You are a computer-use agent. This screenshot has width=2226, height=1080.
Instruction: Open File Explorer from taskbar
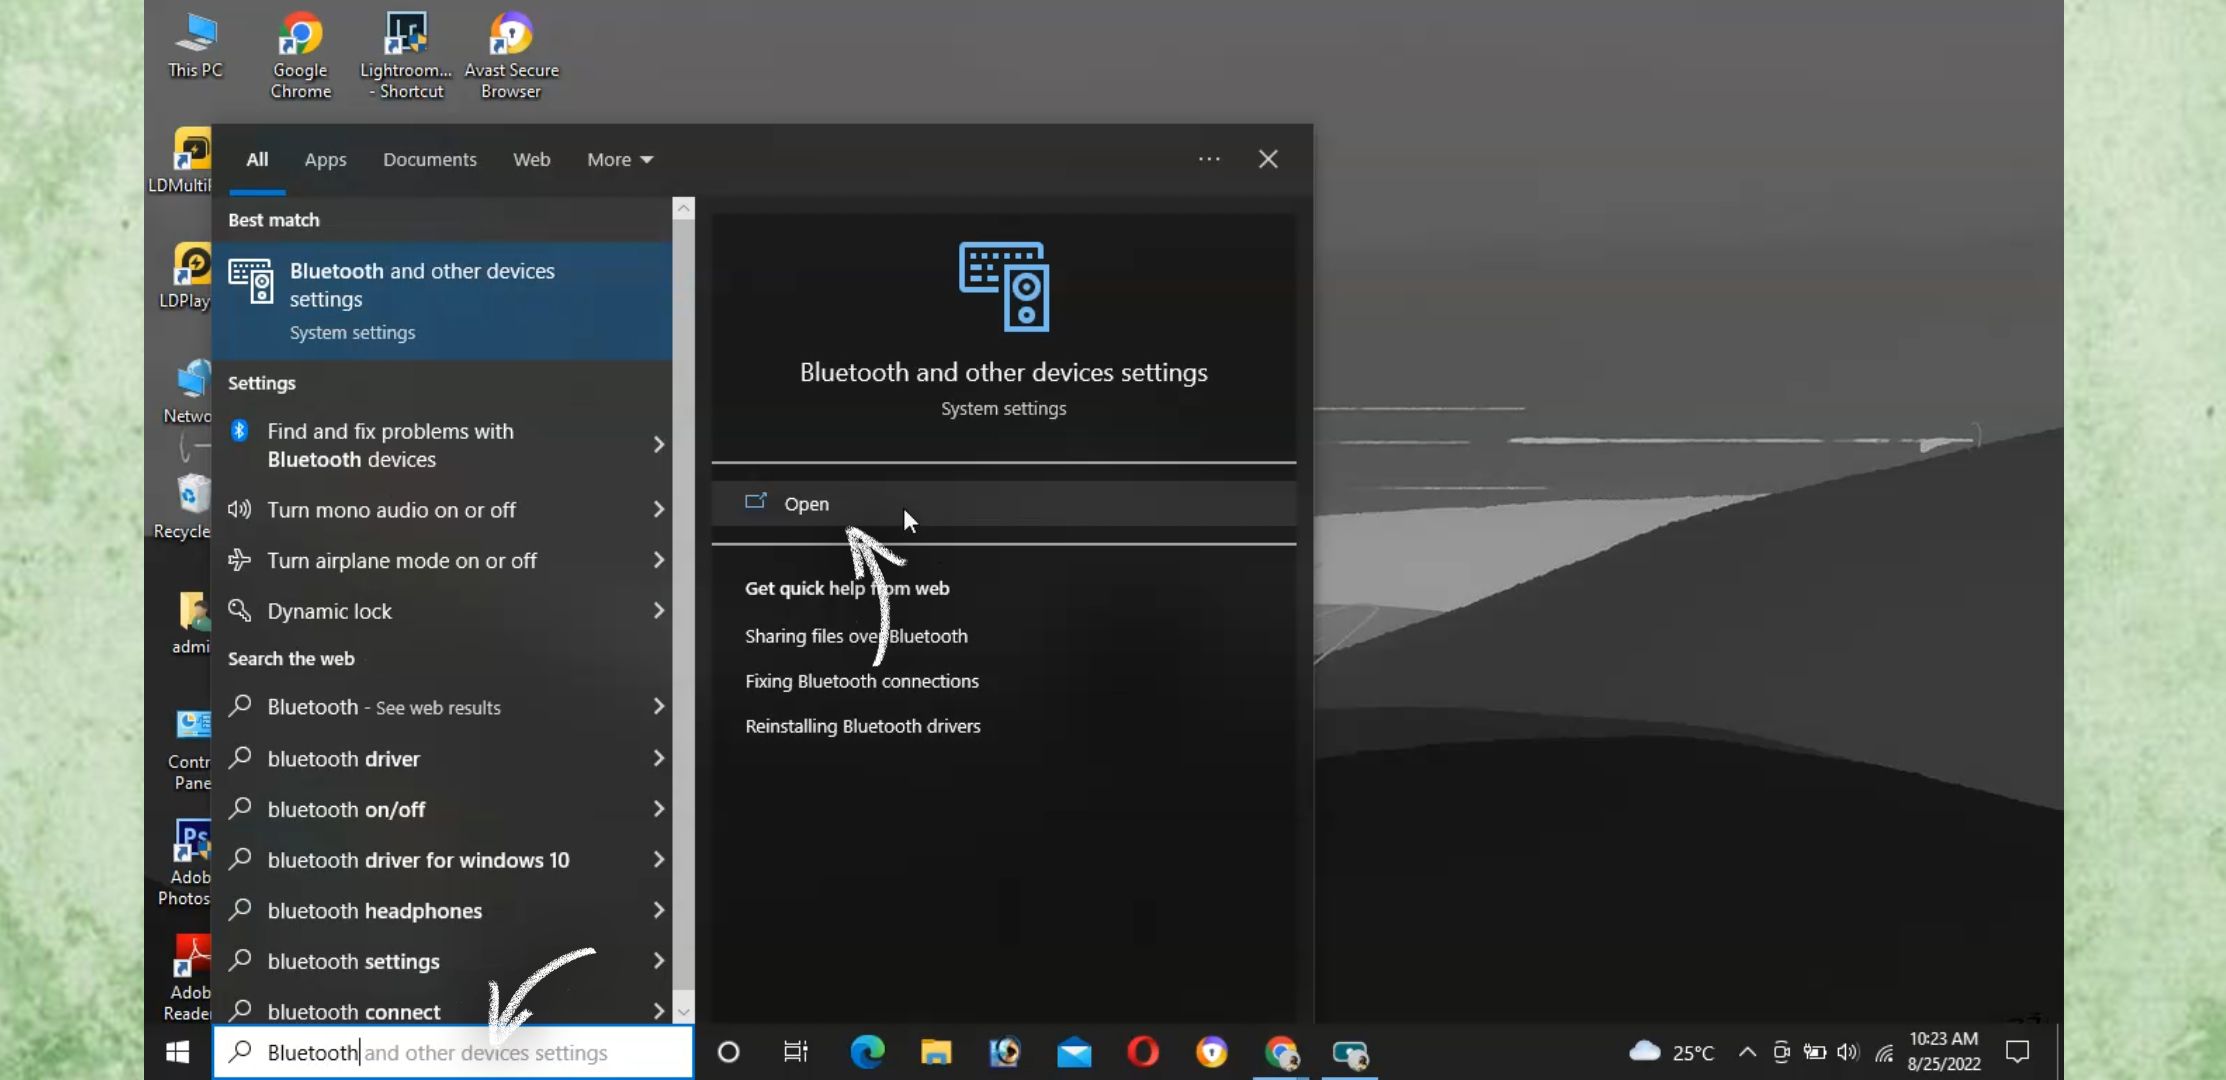[936, 1052]
